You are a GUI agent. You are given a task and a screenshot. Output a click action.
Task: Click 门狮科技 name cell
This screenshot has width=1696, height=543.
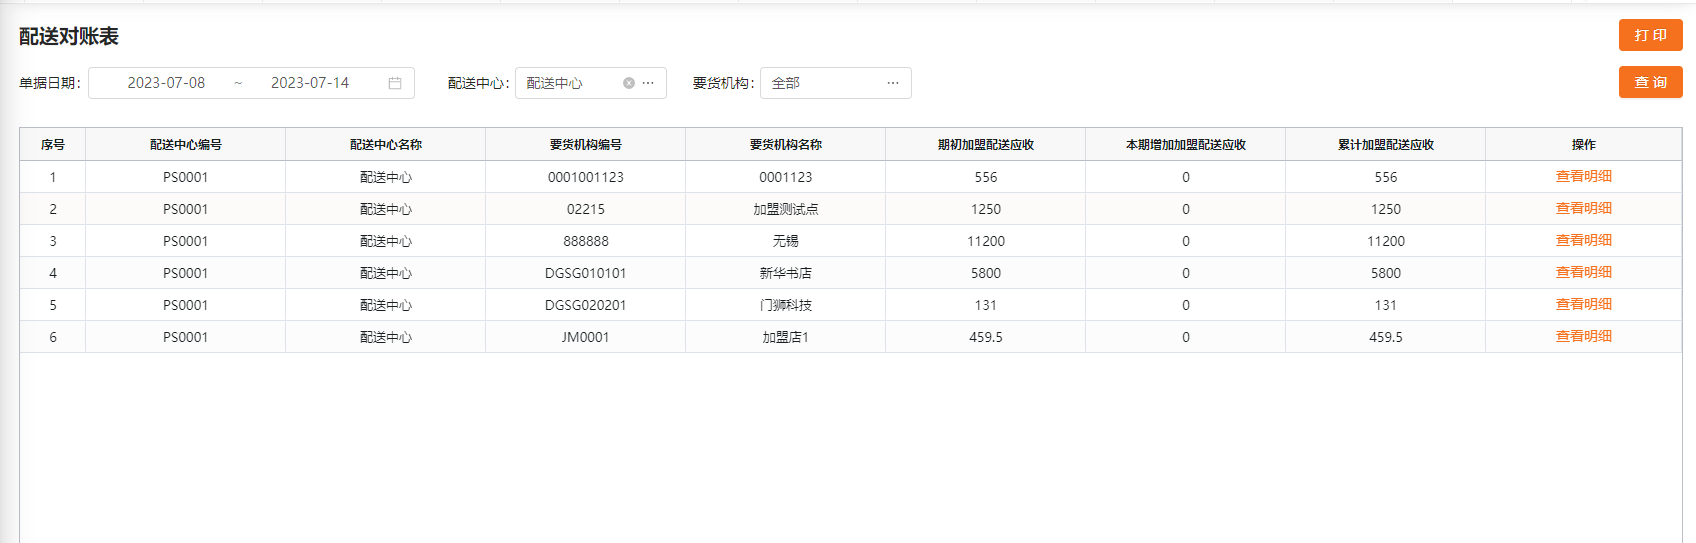tap(786, 305)
